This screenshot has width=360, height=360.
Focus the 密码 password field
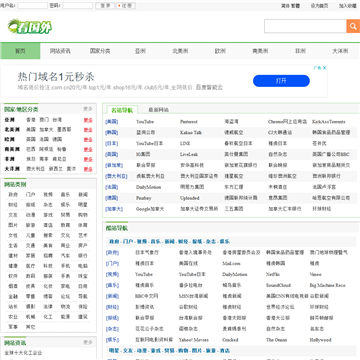[78, 6]
